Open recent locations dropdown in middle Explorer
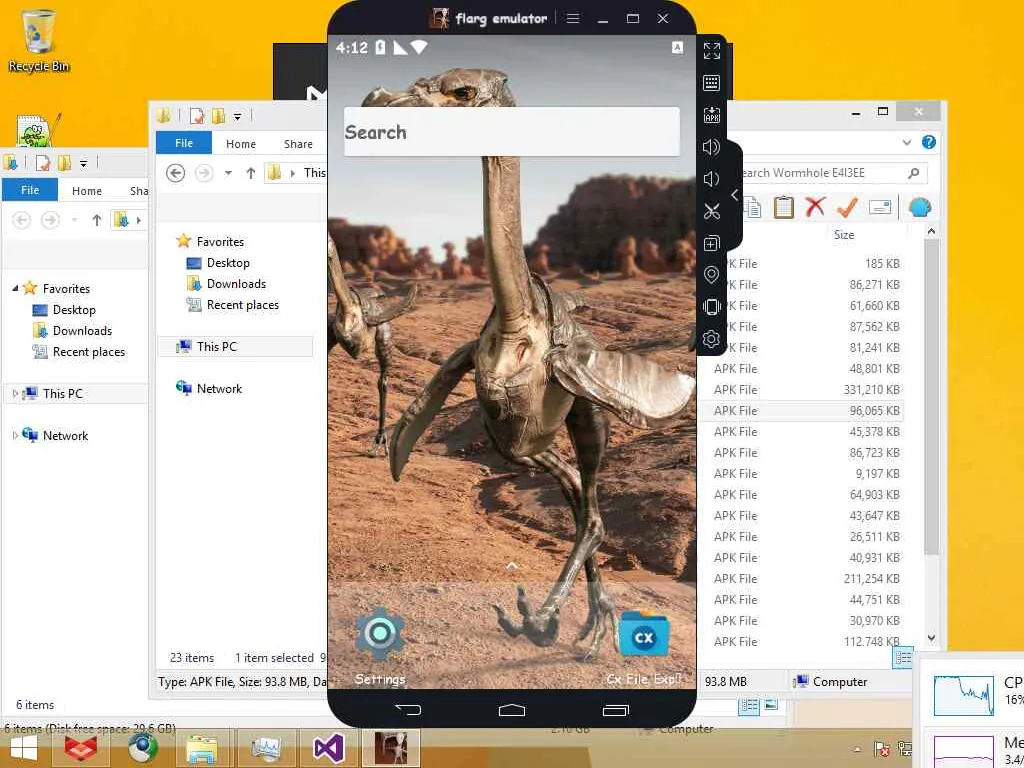Image resolution: width=1024 pixels, height=768 pixels. [228, 173]
